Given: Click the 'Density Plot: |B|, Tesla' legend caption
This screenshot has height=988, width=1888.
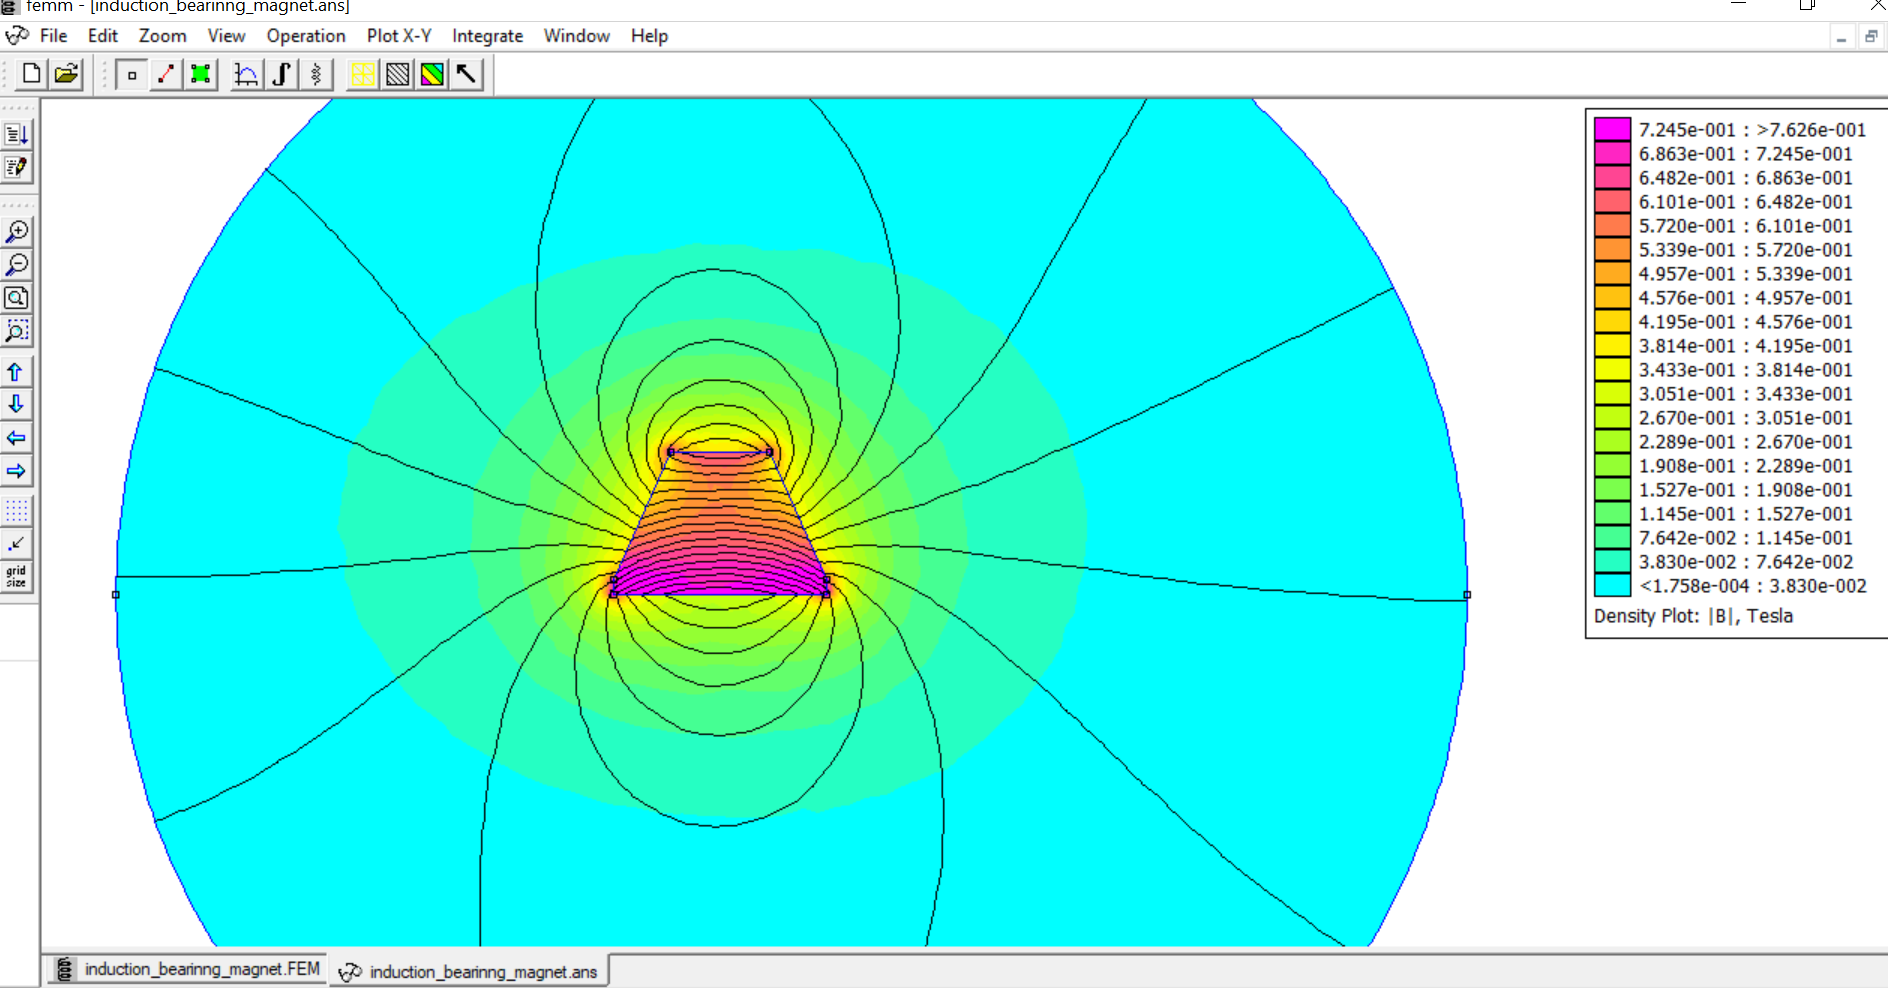Looking at the screenshot, I should [x=1693, y=616].
